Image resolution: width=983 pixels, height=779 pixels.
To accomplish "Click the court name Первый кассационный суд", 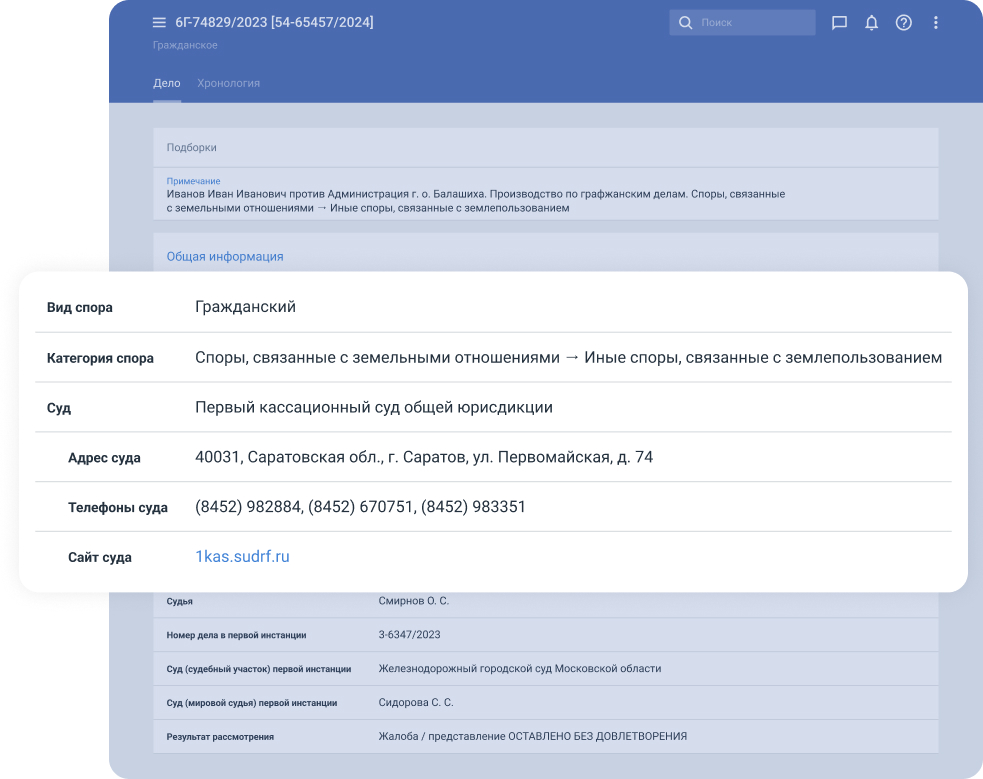I will (374, 407).
